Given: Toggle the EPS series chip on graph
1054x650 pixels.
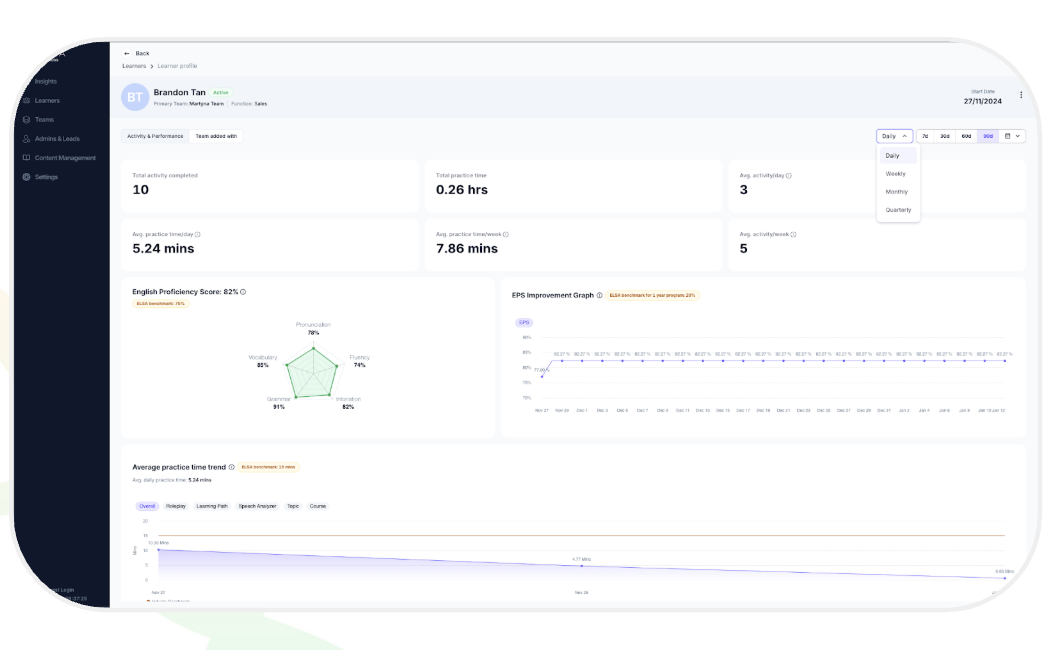Looking at the screenshot, I should coord(524,323).
